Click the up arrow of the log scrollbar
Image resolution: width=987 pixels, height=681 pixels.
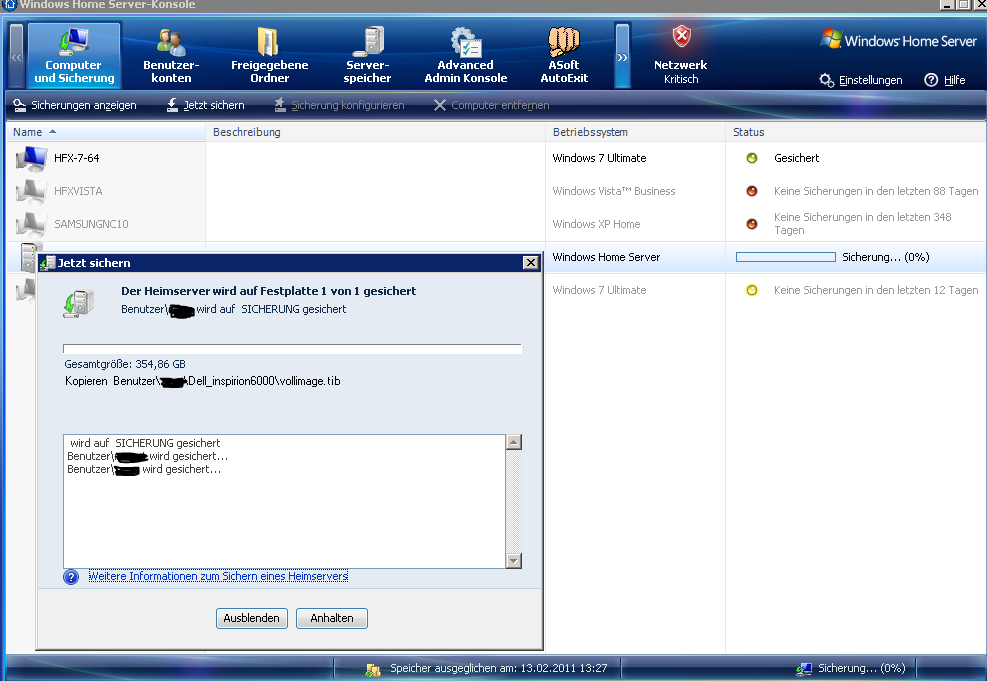click(x=514, y=442)
